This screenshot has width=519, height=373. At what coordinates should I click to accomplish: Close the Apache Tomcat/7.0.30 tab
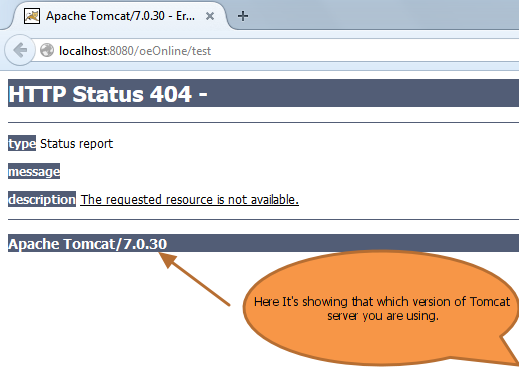click(210, 16)
